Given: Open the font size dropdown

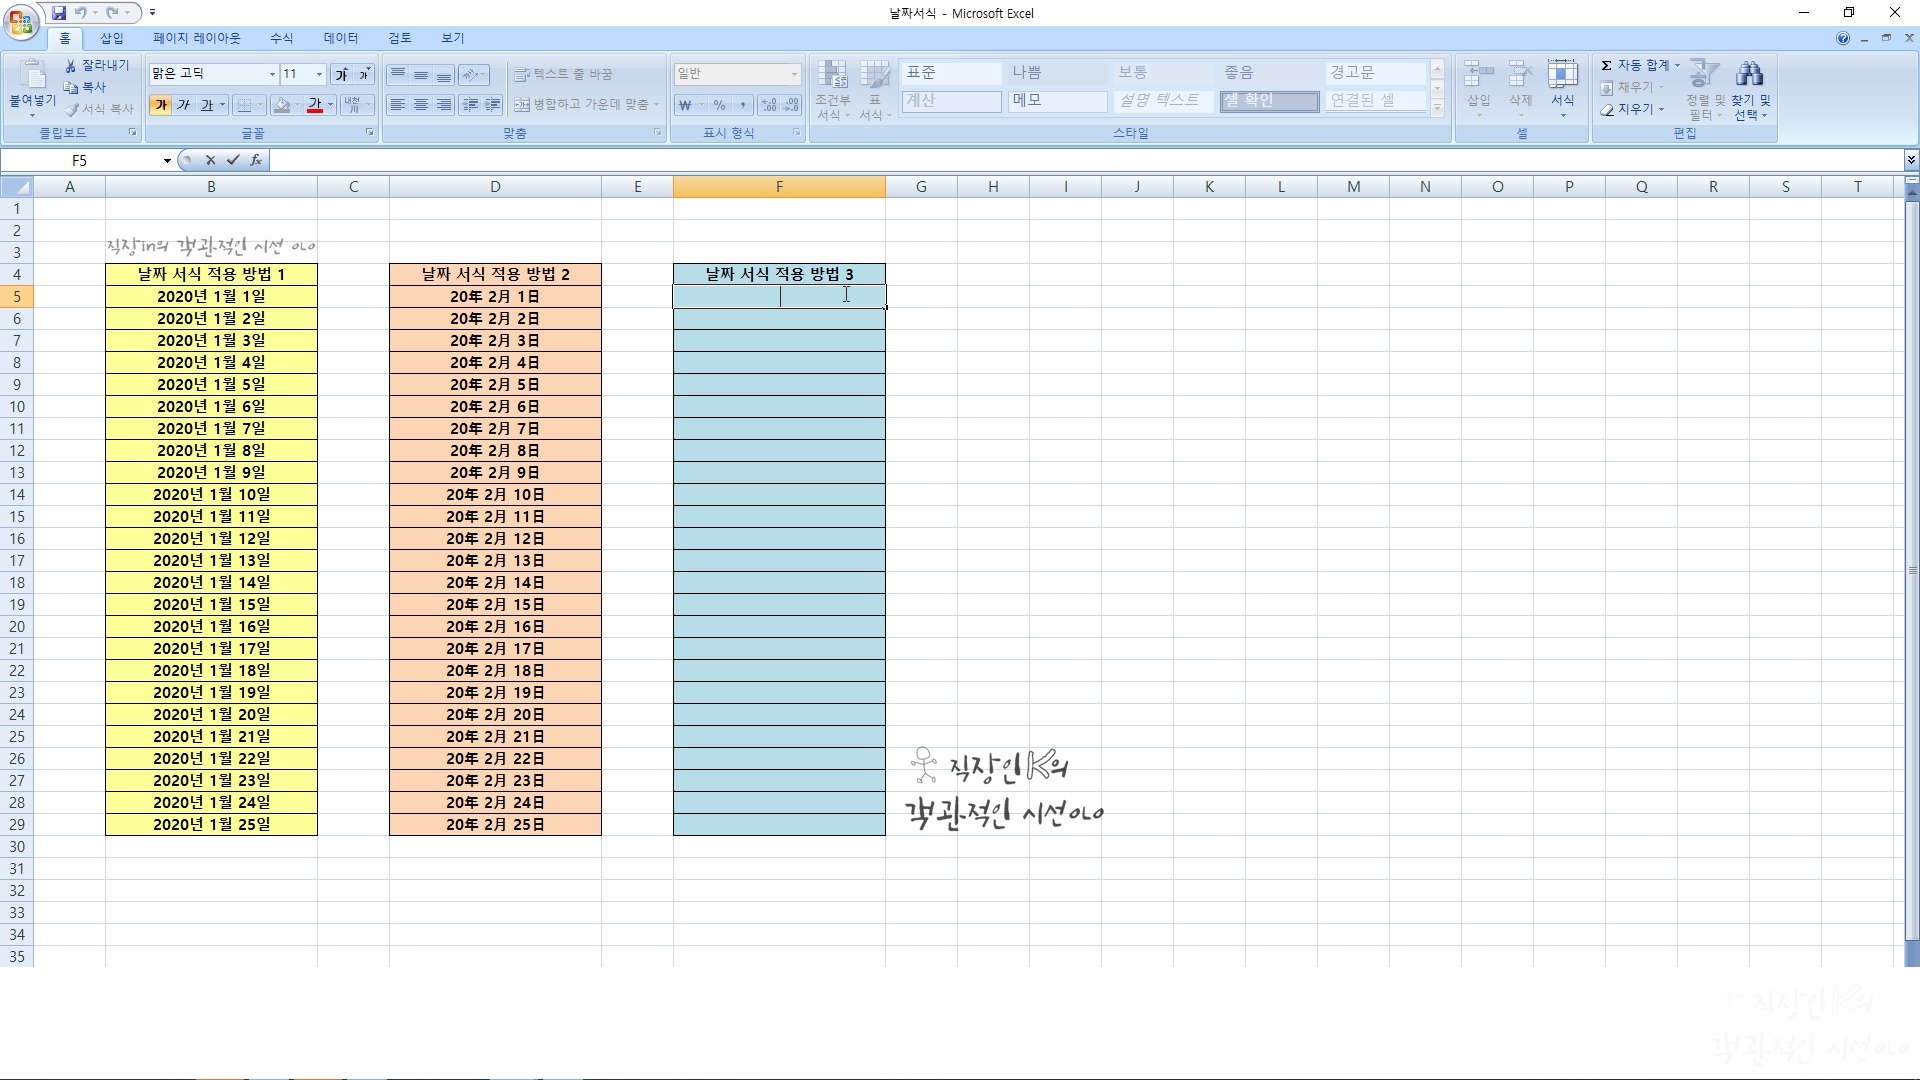Looking at the screenshot, I should click(x=319, y=74).
